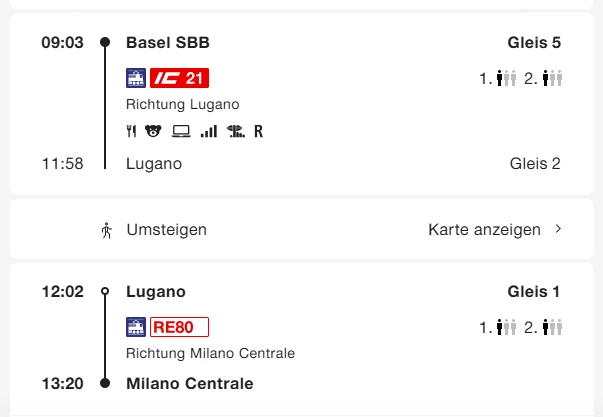This screenshot has height=417, width=603.
Task: Click the RE80 train badge
Action: point(179,327)
